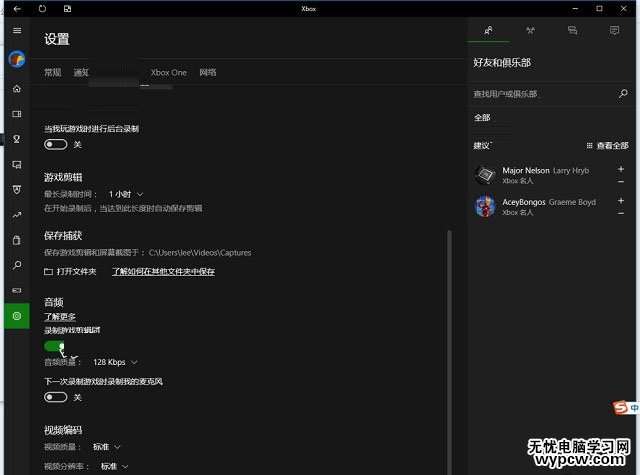Open Clubs shield icon in sidebar
Viewport: 640px width, 475px height.
click(17, 190)
